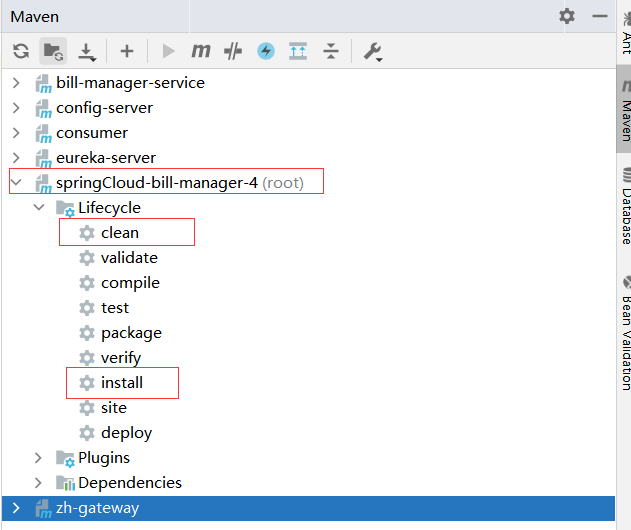This screenshot has width=631, height=530.
Task: Click gear icon beside deploy
Action: 87,433
